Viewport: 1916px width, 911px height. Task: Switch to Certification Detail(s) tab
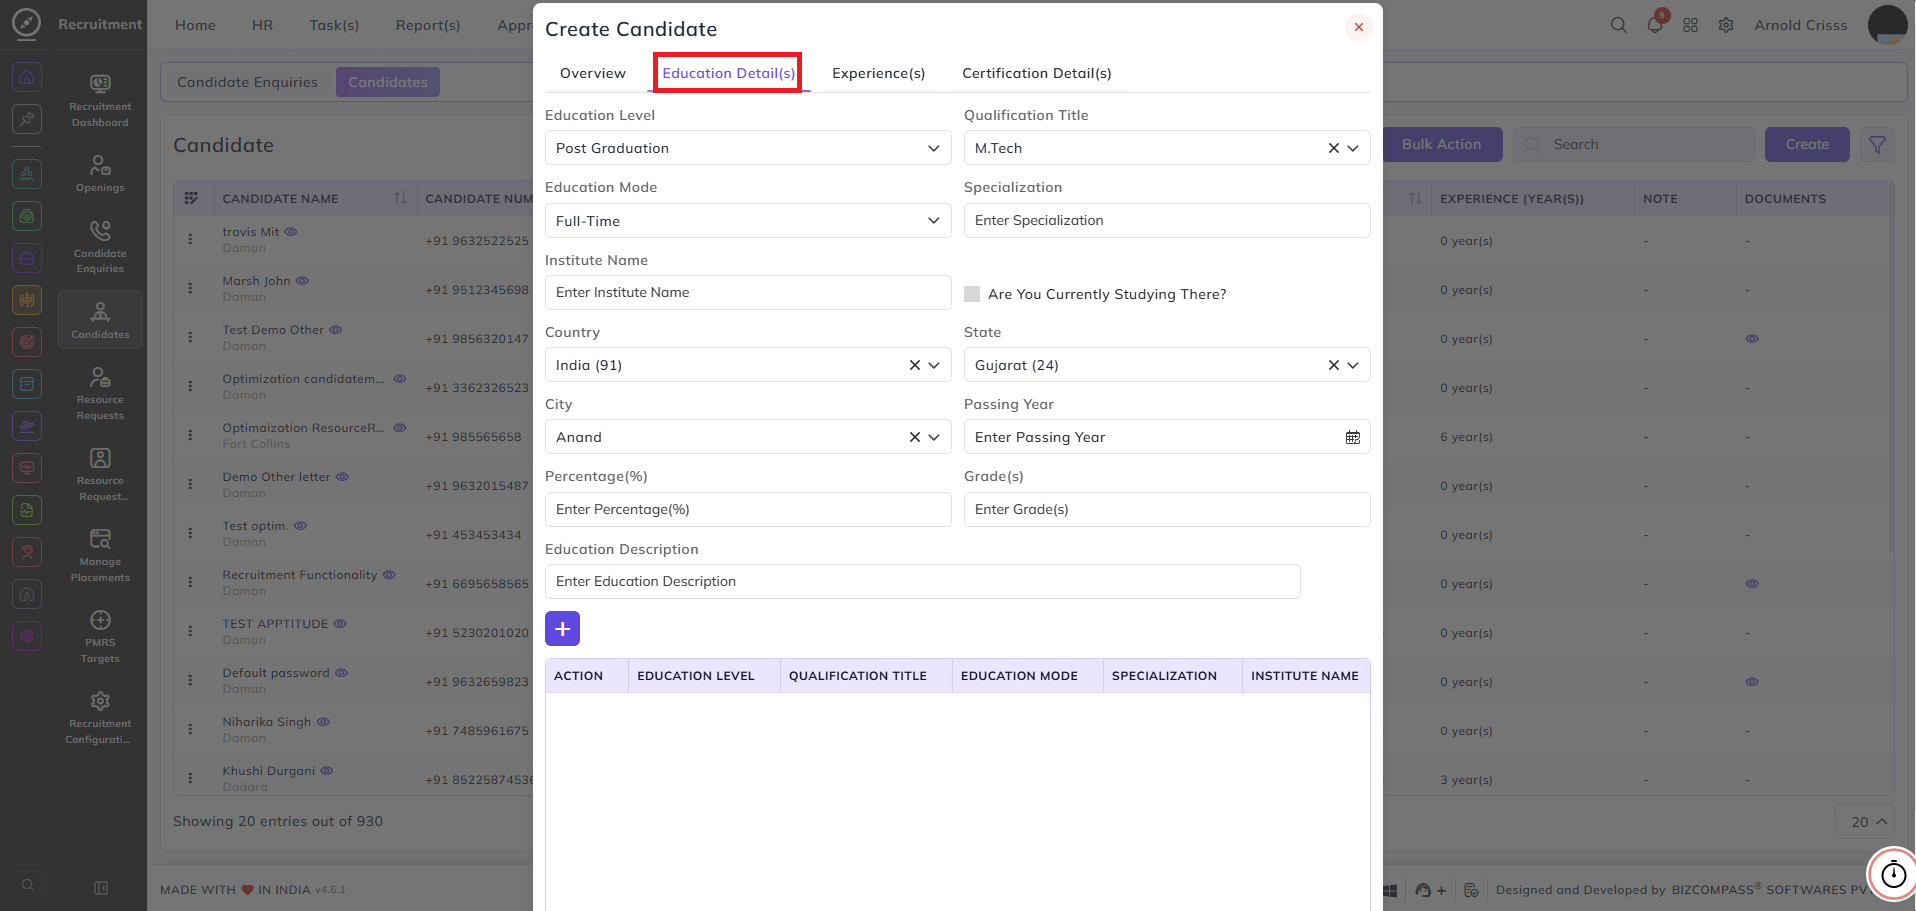[1037, 73]
